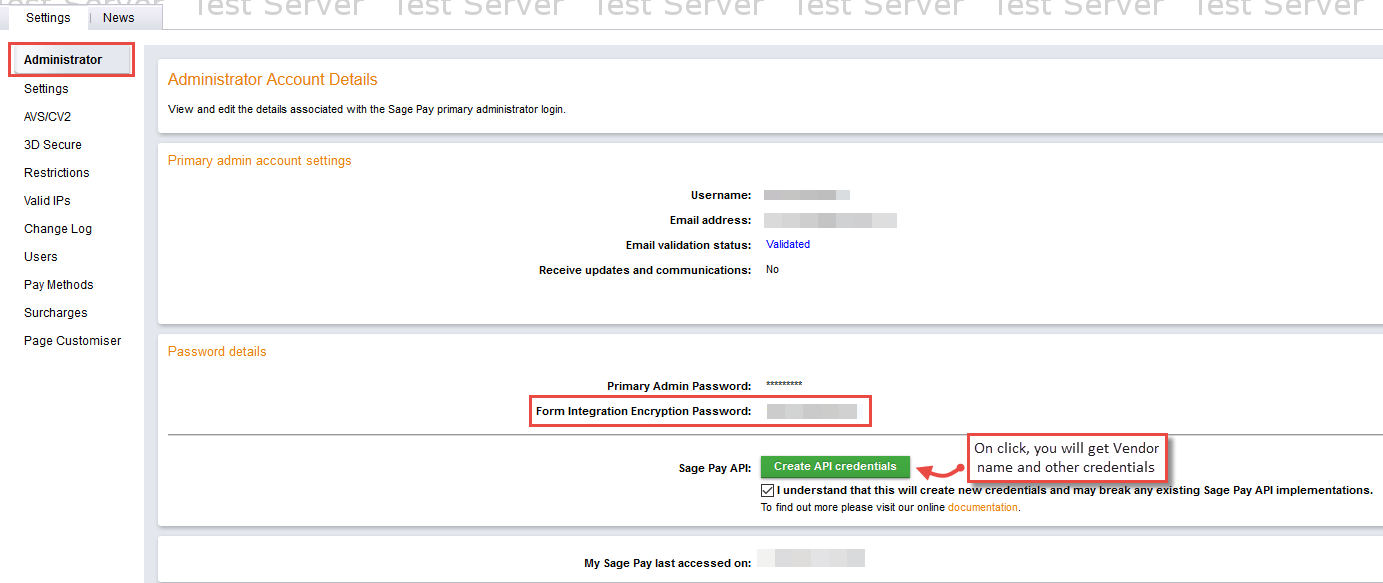
Task: Click the Primary admin account settings heading
Action: pyautogui.click(x=260, y=161)
